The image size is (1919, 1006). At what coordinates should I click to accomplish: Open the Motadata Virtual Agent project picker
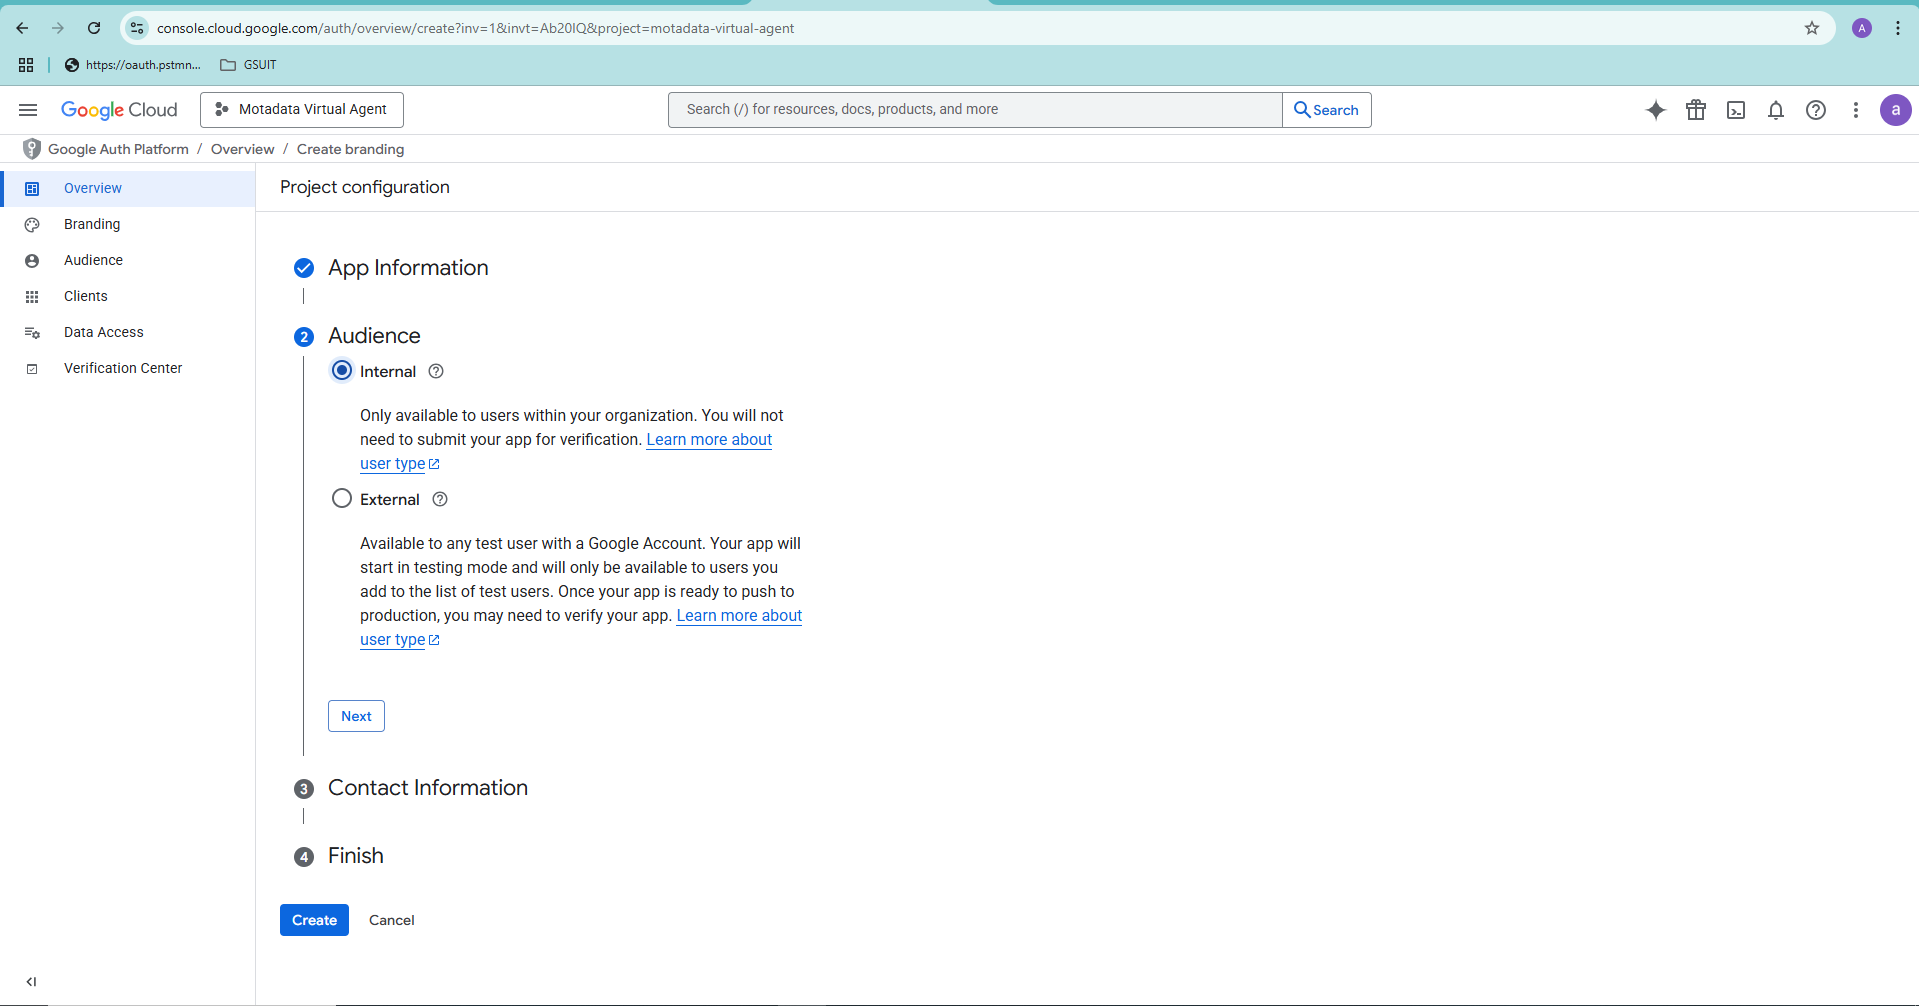click(301, 109)
